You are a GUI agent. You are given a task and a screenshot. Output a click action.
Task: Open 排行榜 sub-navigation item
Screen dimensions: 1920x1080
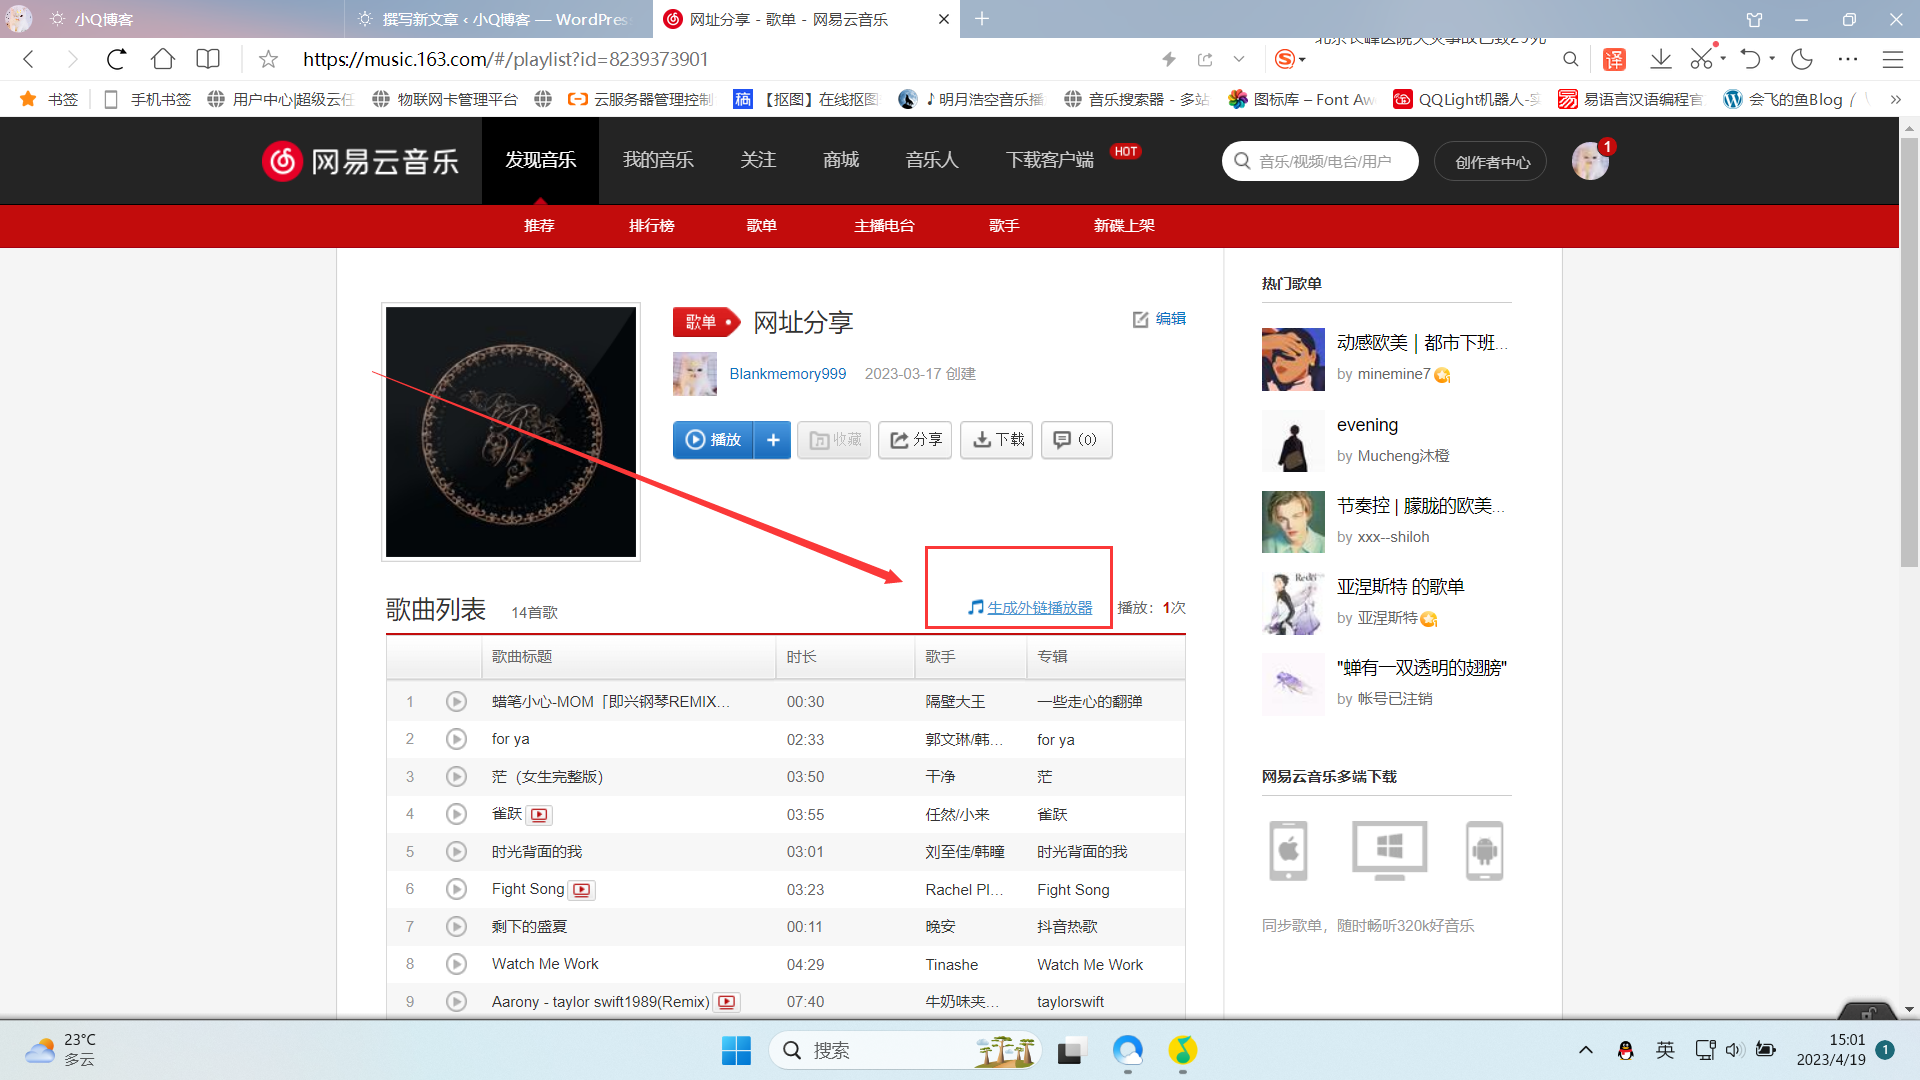[652, 226]
